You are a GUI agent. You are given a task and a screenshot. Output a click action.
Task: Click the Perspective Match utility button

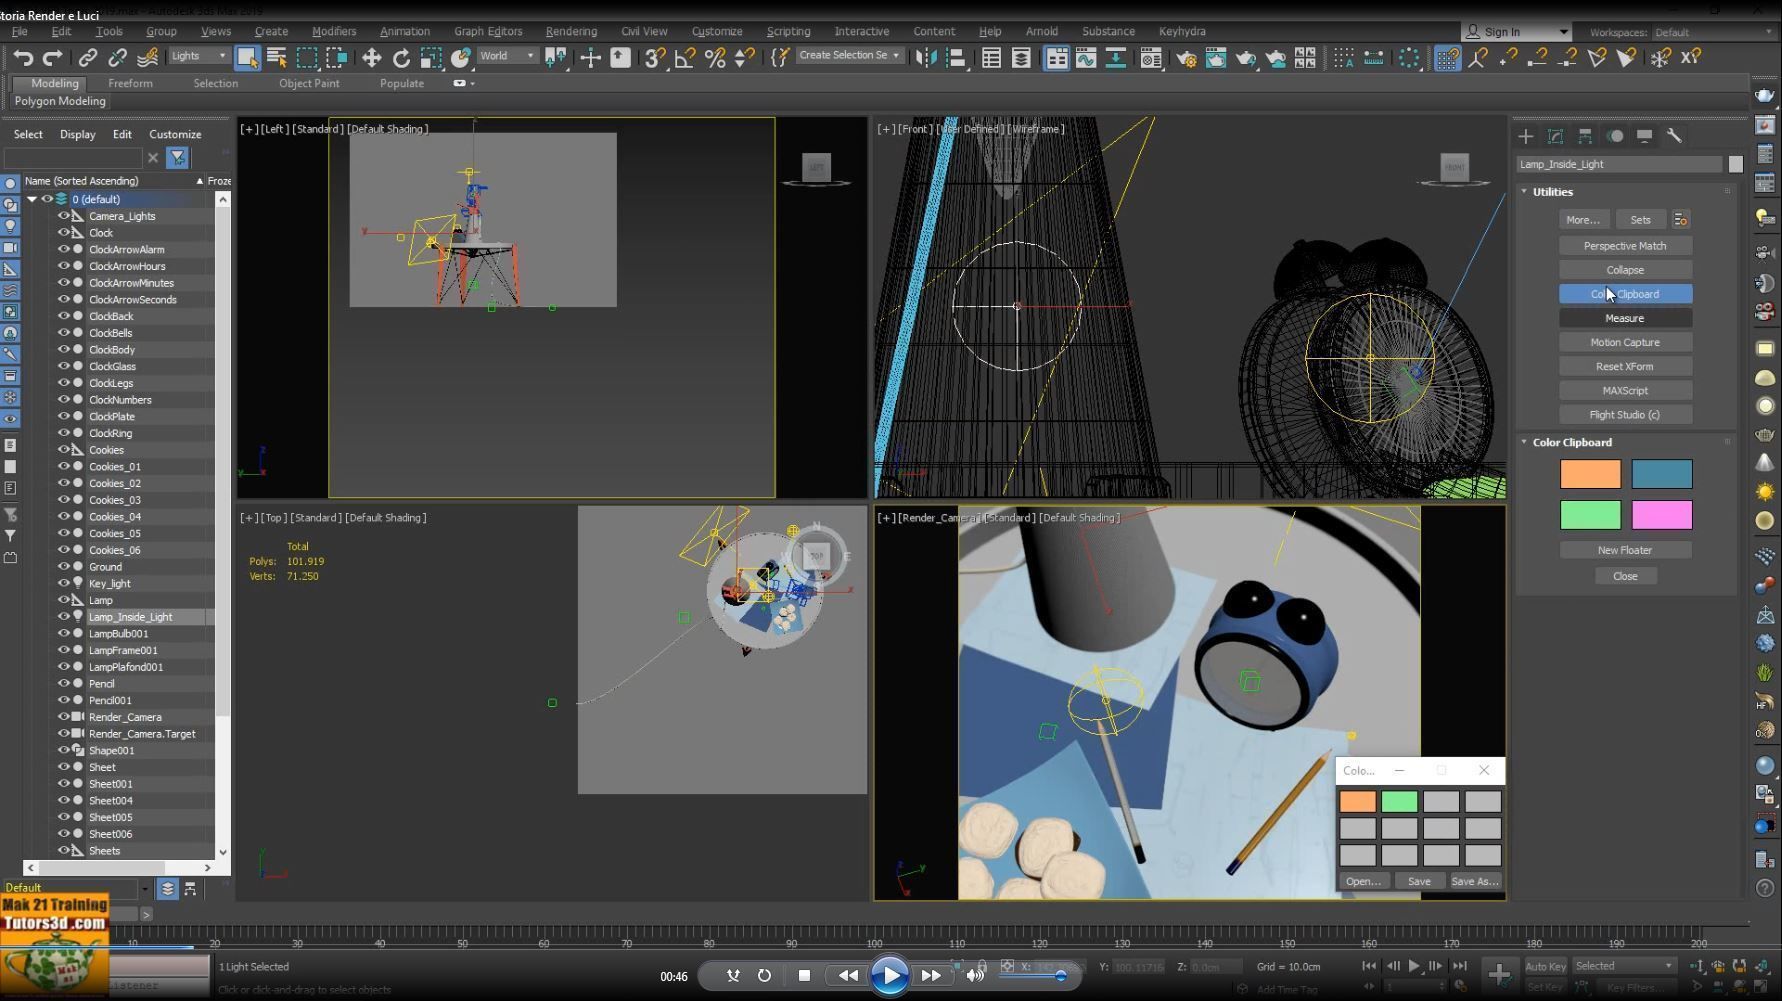tap(1625, 246)
